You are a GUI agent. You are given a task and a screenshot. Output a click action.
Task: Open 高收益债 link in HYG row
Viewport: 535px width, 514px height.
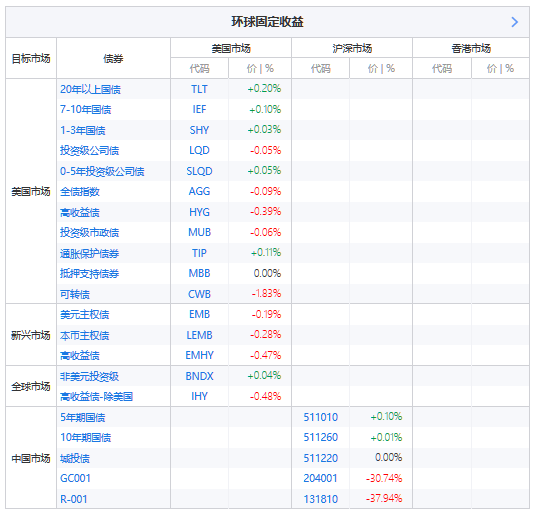click(x=80, y=212)
